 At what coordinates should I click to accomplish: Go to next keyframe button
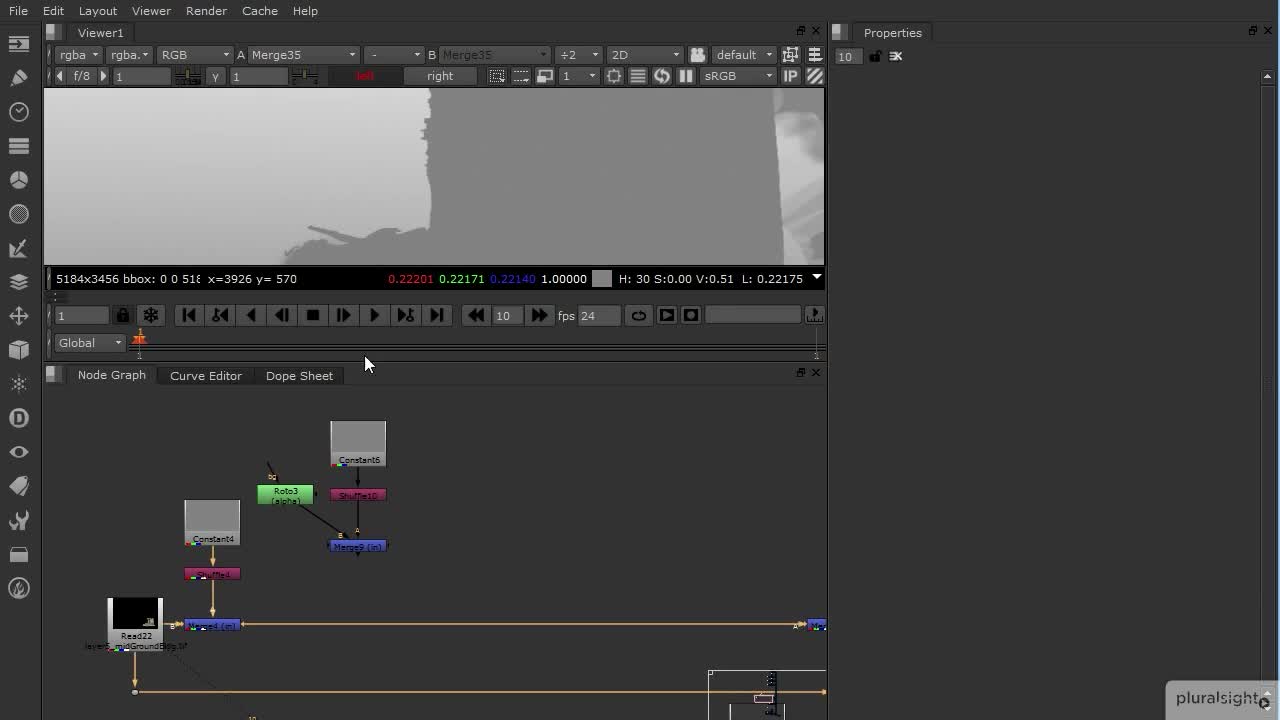[405, 315]
